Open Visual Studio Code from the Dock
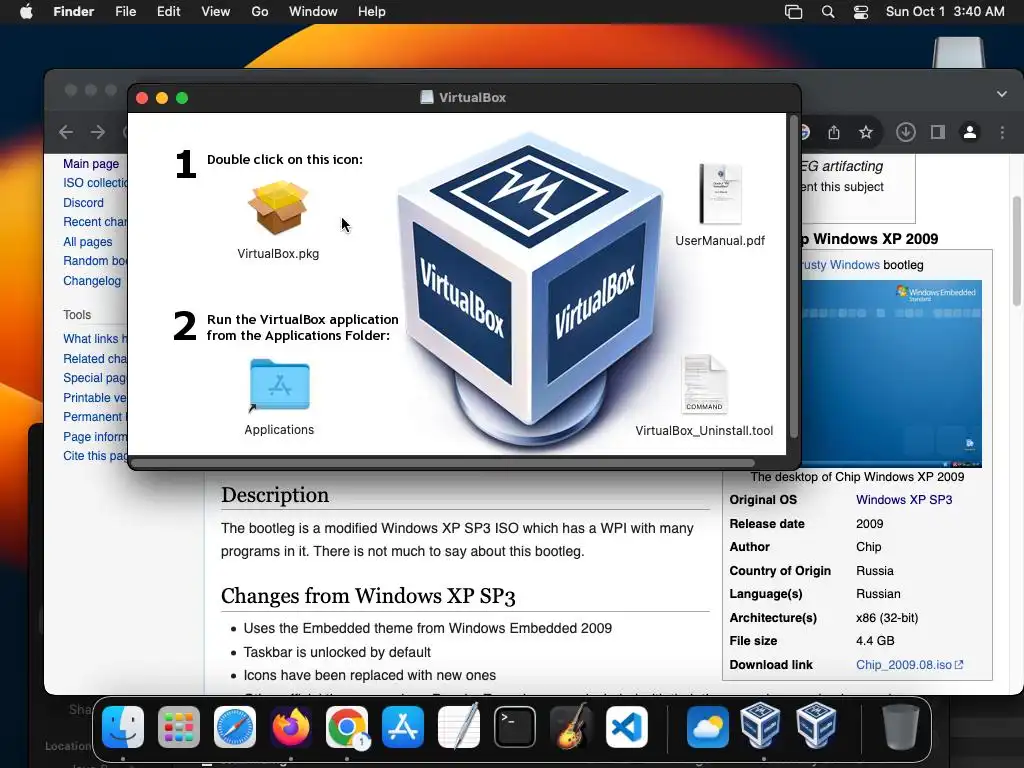 (x=627, y=727)
